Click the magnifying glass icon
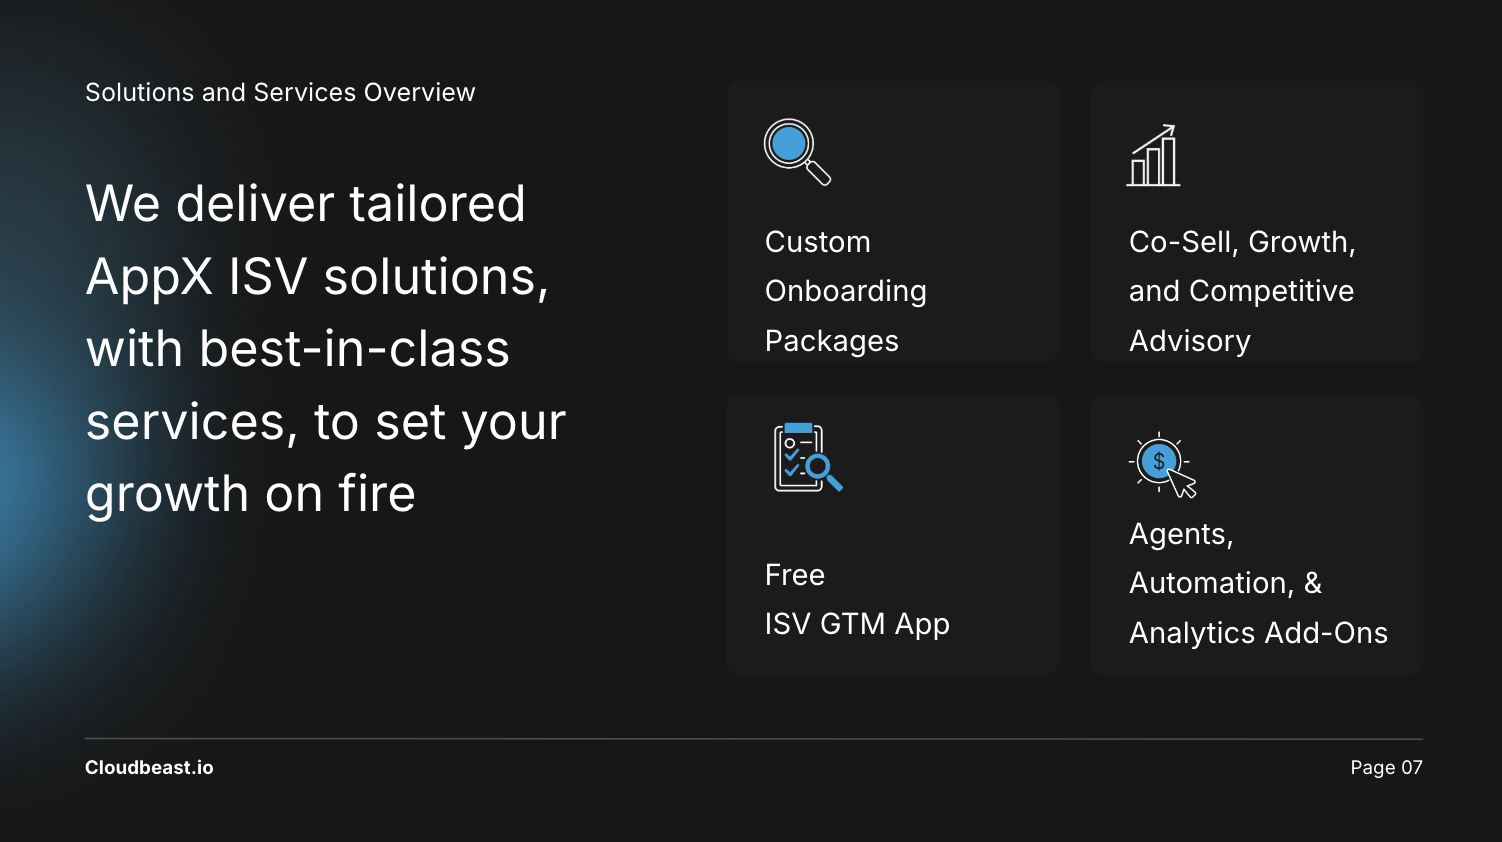The height and width of the screenshot is (842, 1502). 798,152
